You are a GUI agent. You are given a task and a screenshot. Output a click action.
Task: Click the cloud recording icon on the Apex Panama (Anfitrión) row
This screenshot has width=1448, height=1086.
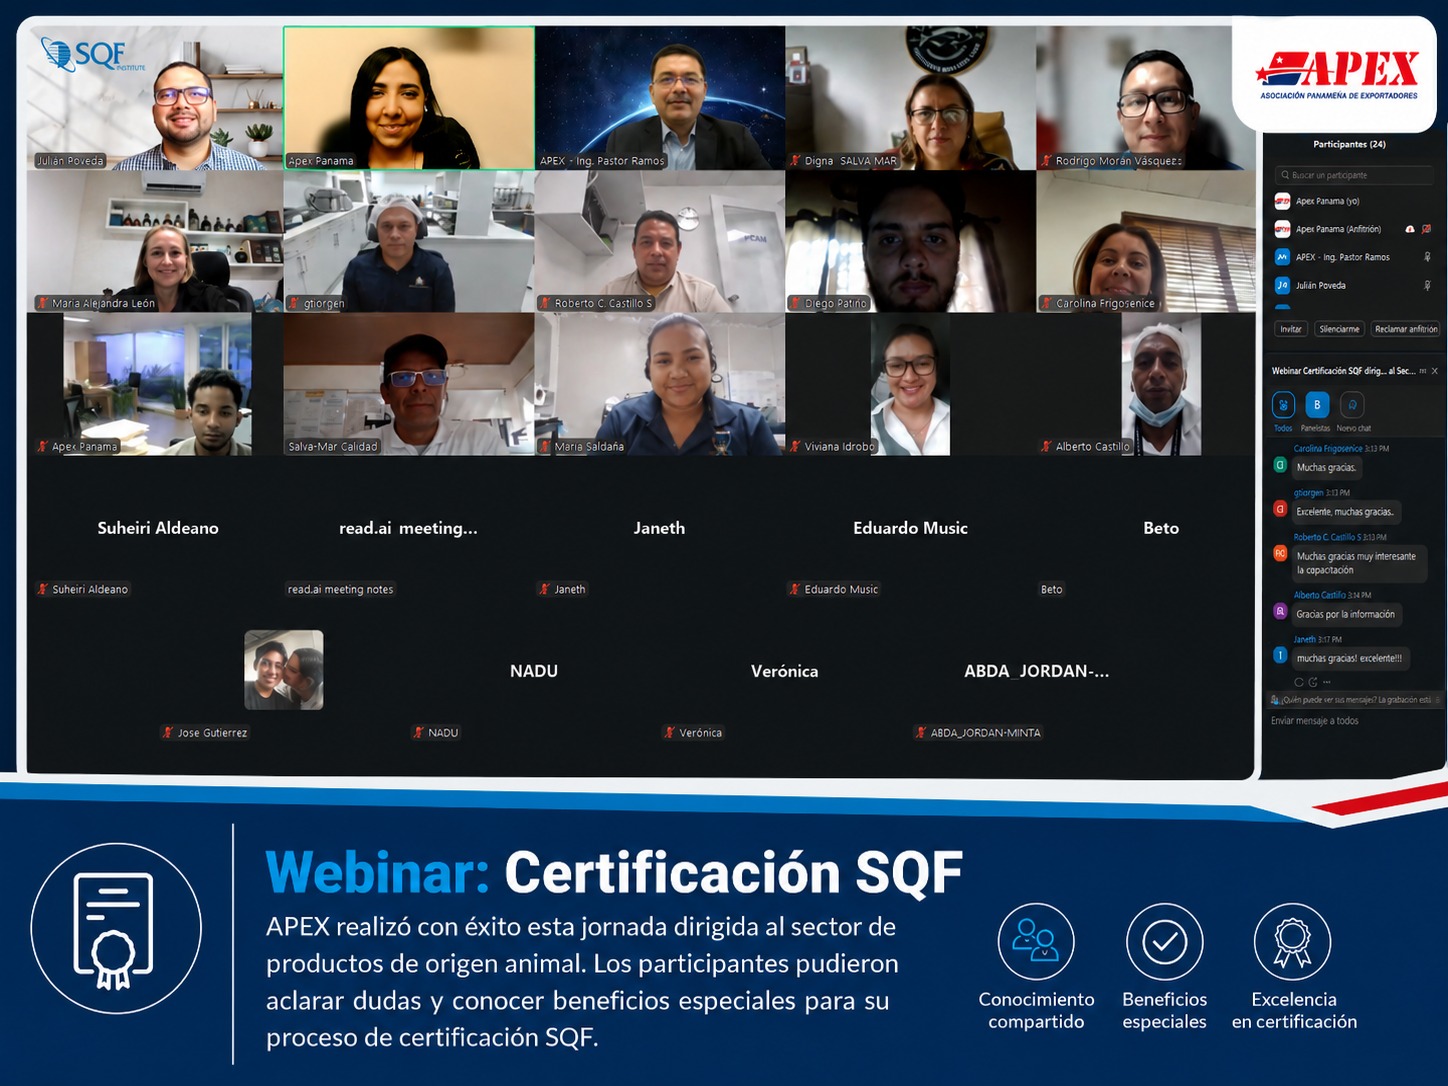[x=1410, y=229]
